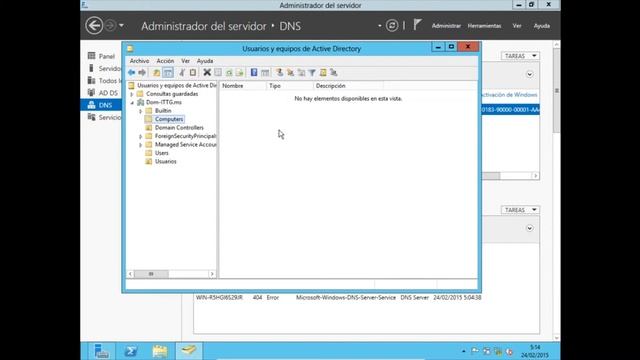
Task: Sort by the Descripción column header
Action: (x=348, y=86)
